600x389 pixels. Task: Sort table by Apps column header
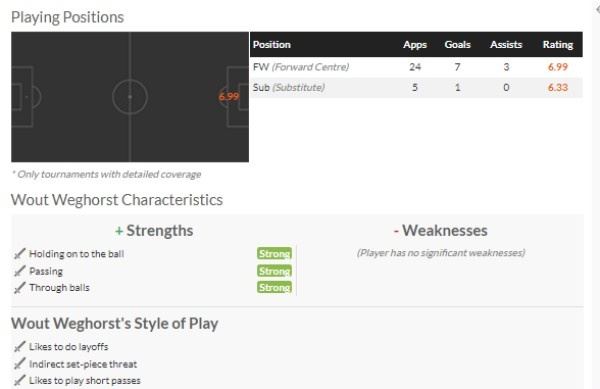(415, 45)
